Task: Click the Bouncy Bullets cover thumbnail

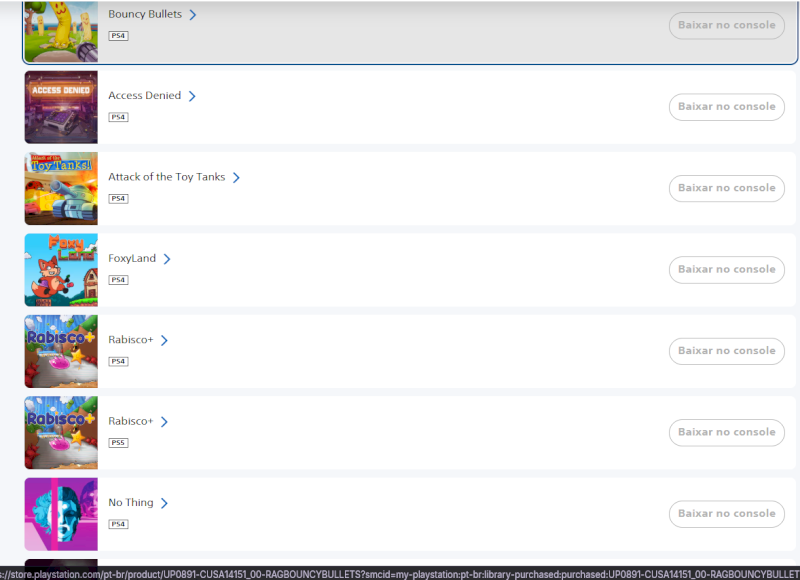Action: [61, 31]
